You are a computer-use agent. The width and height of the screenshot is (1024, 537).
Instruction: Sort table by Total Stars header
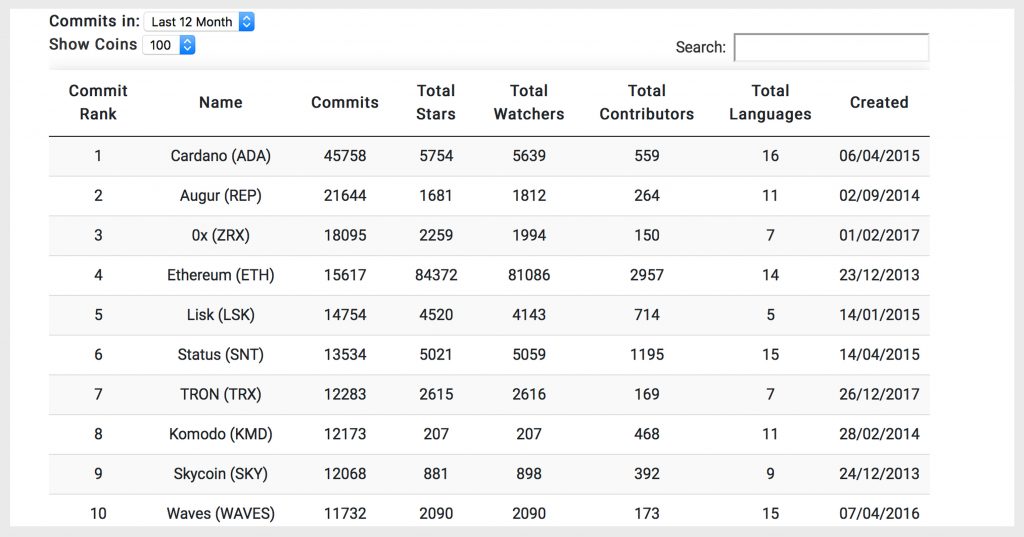click(x=436, y=102)
